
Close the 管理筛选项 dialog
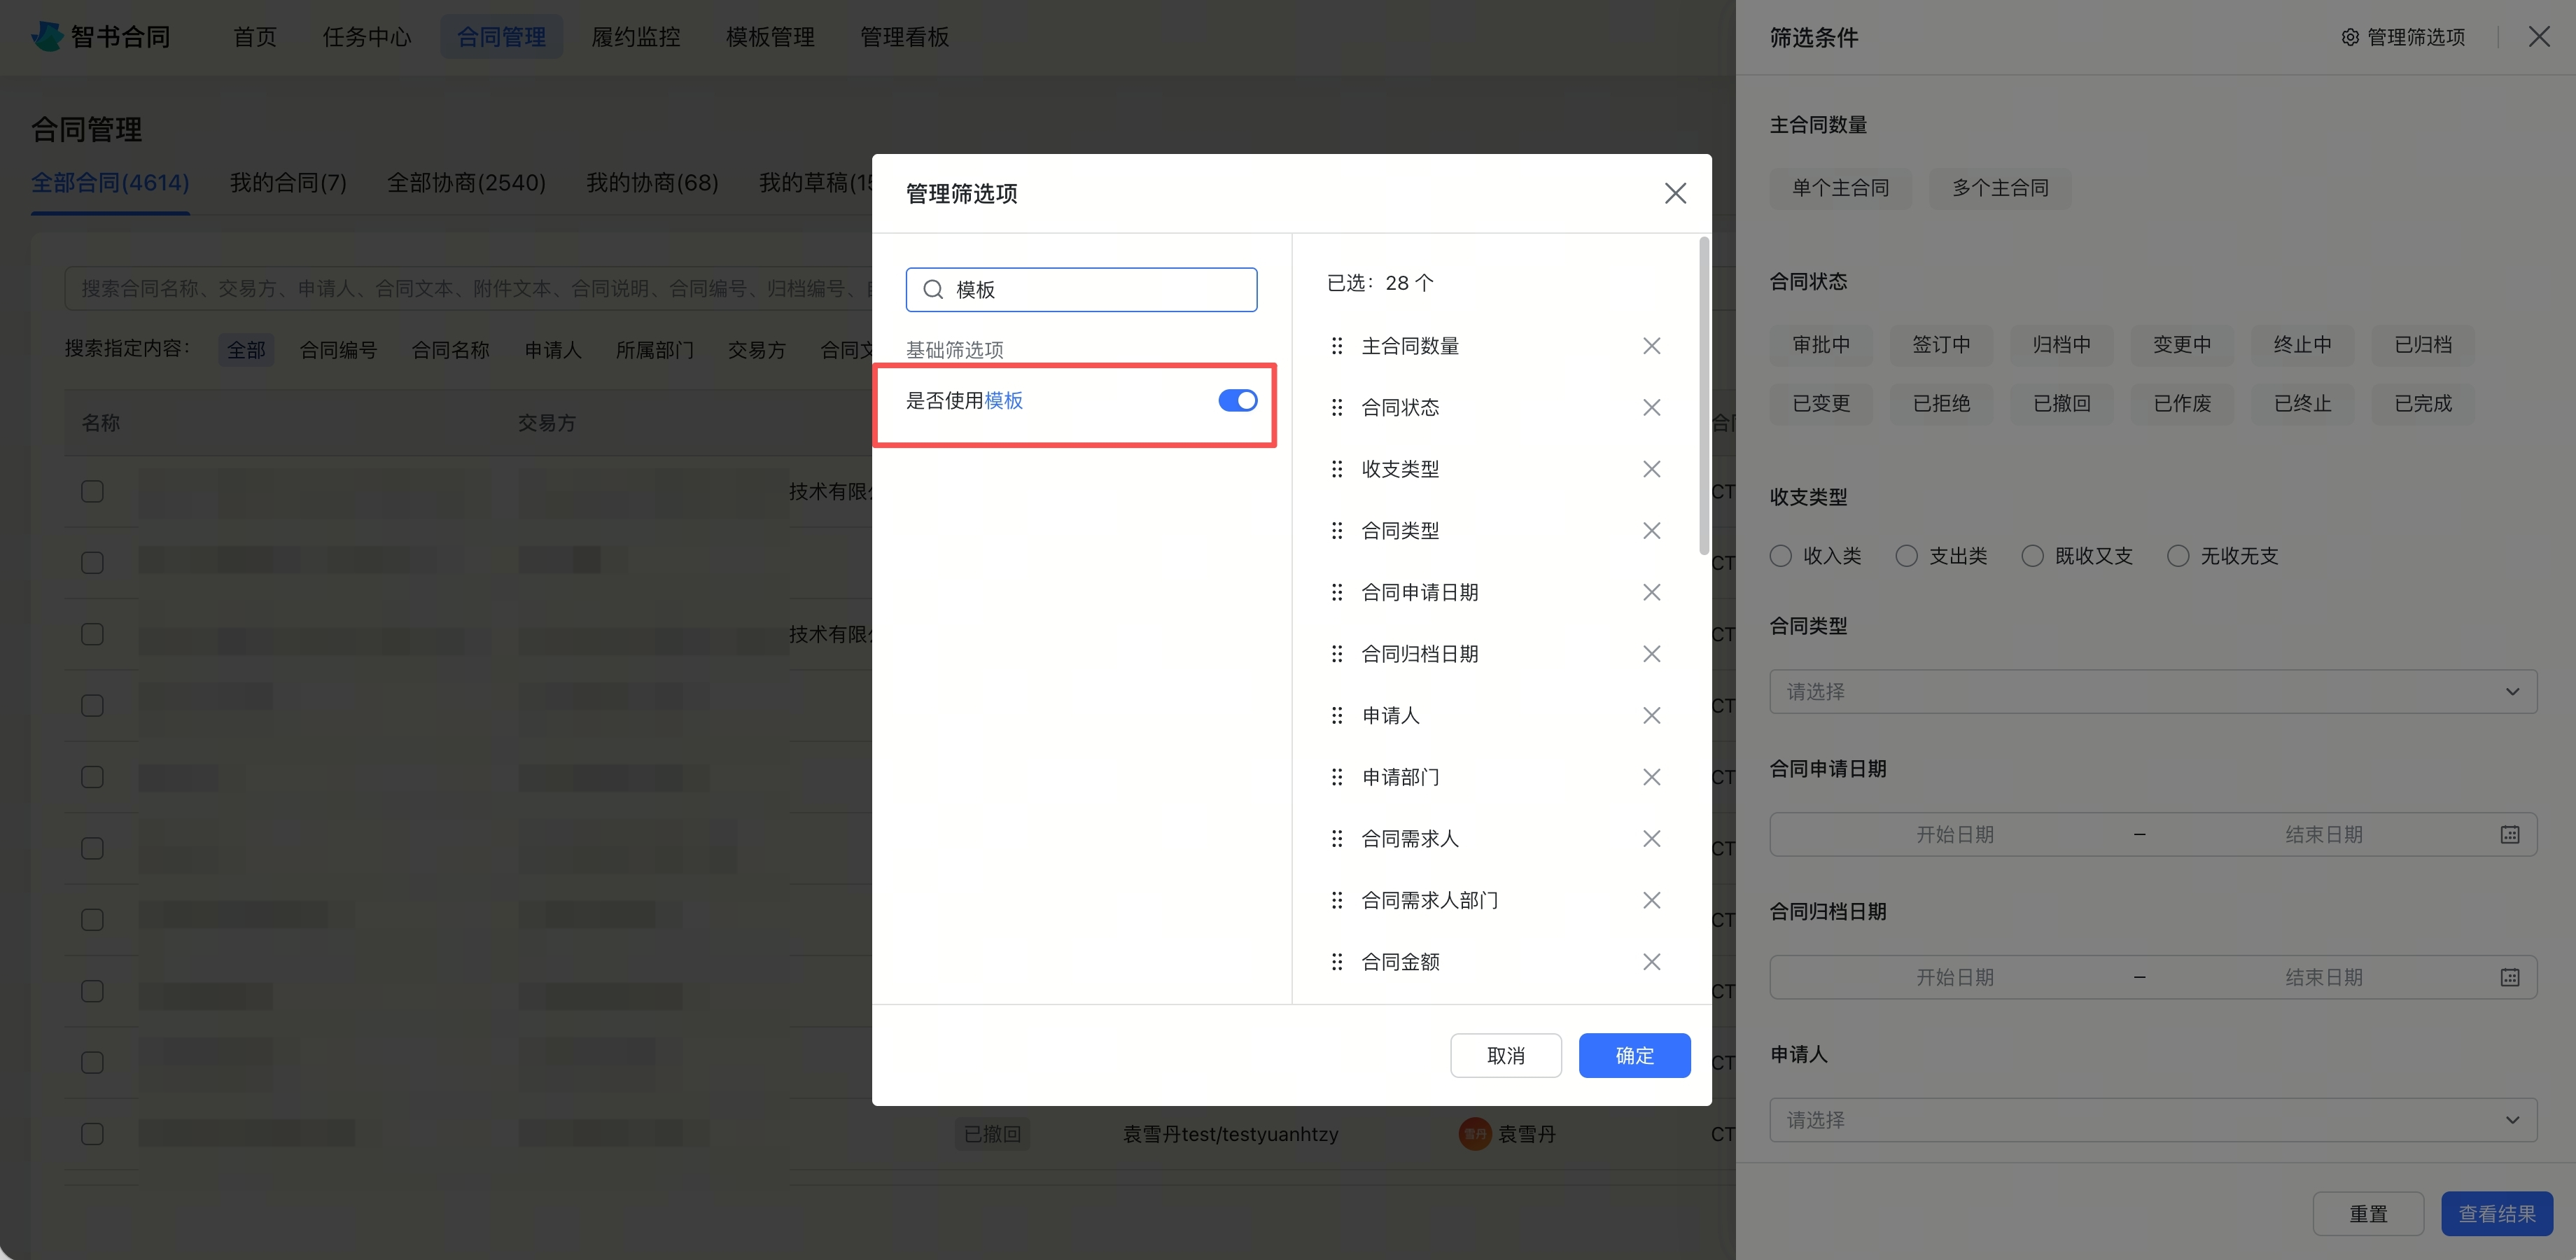1675,193
